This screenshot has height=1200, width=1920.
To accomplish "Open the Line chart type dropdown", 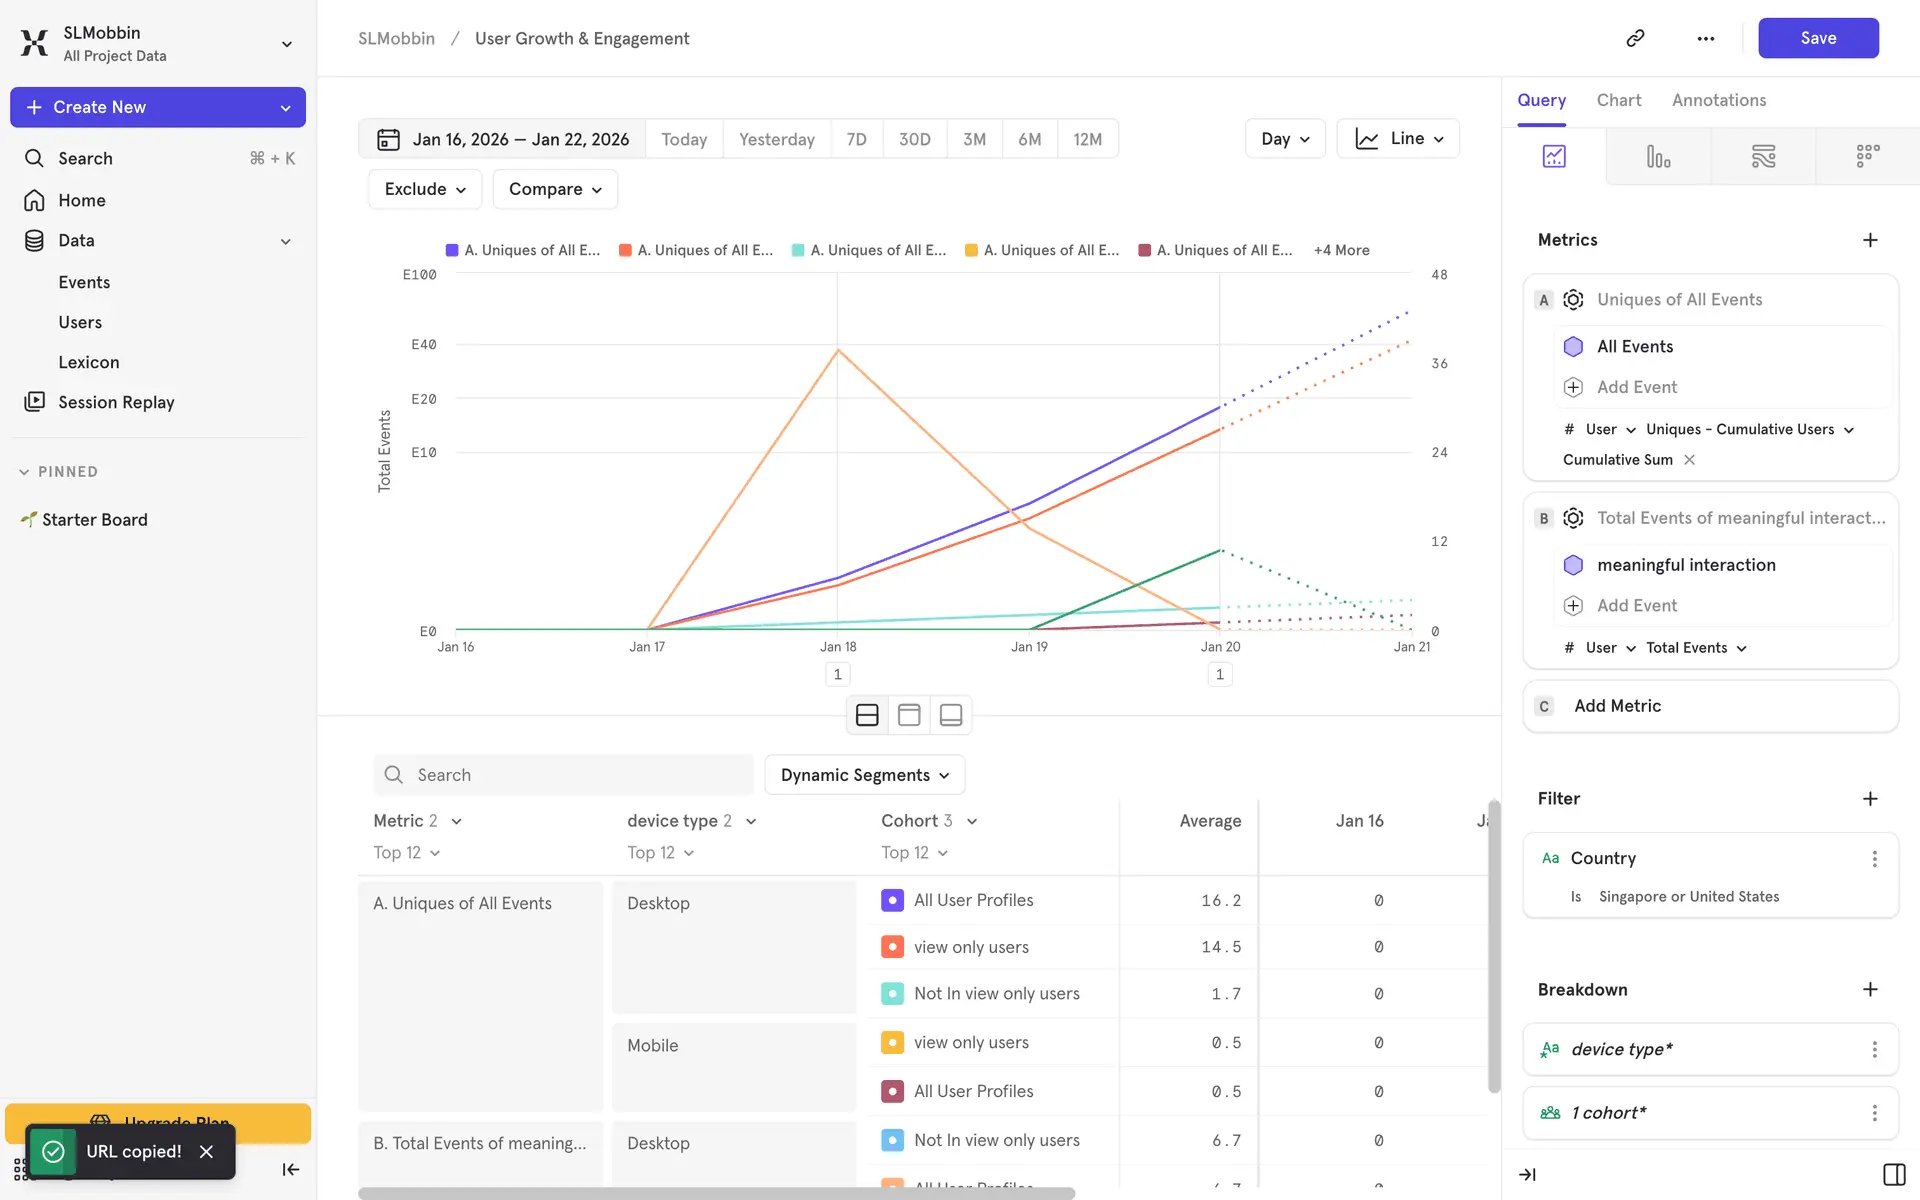I will (x=1397, y=139).
